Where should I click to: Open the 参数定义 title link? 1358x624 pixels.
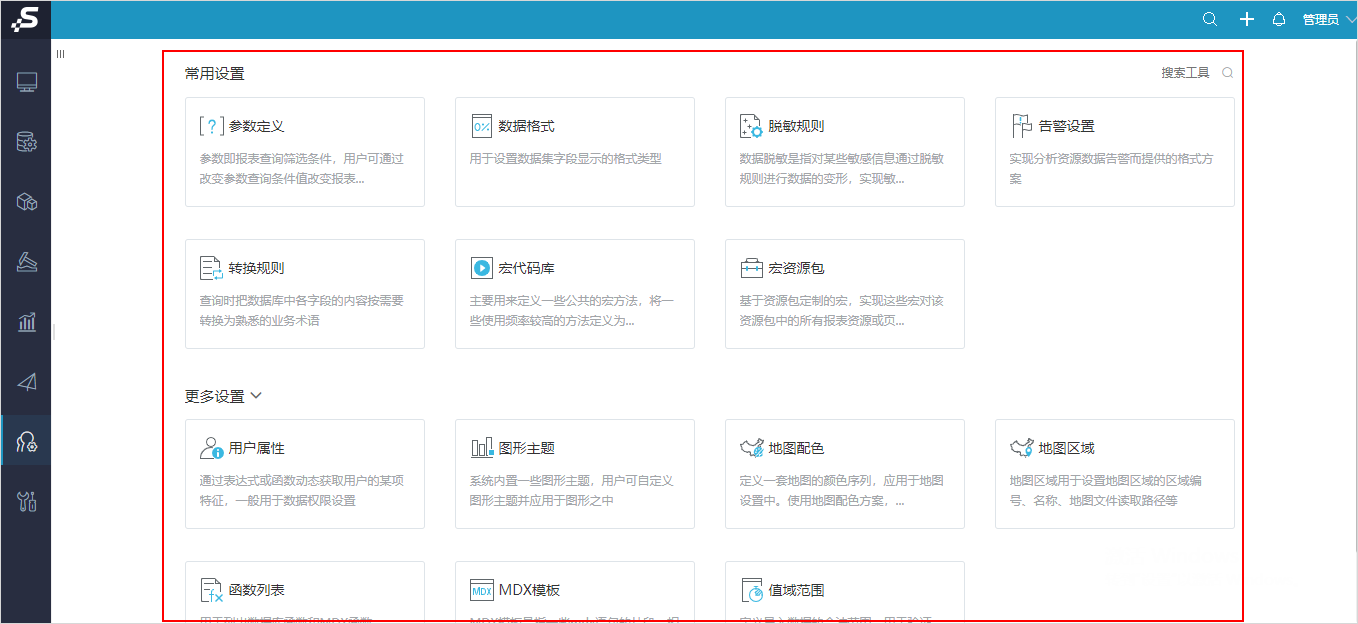[x=257, y=126]
